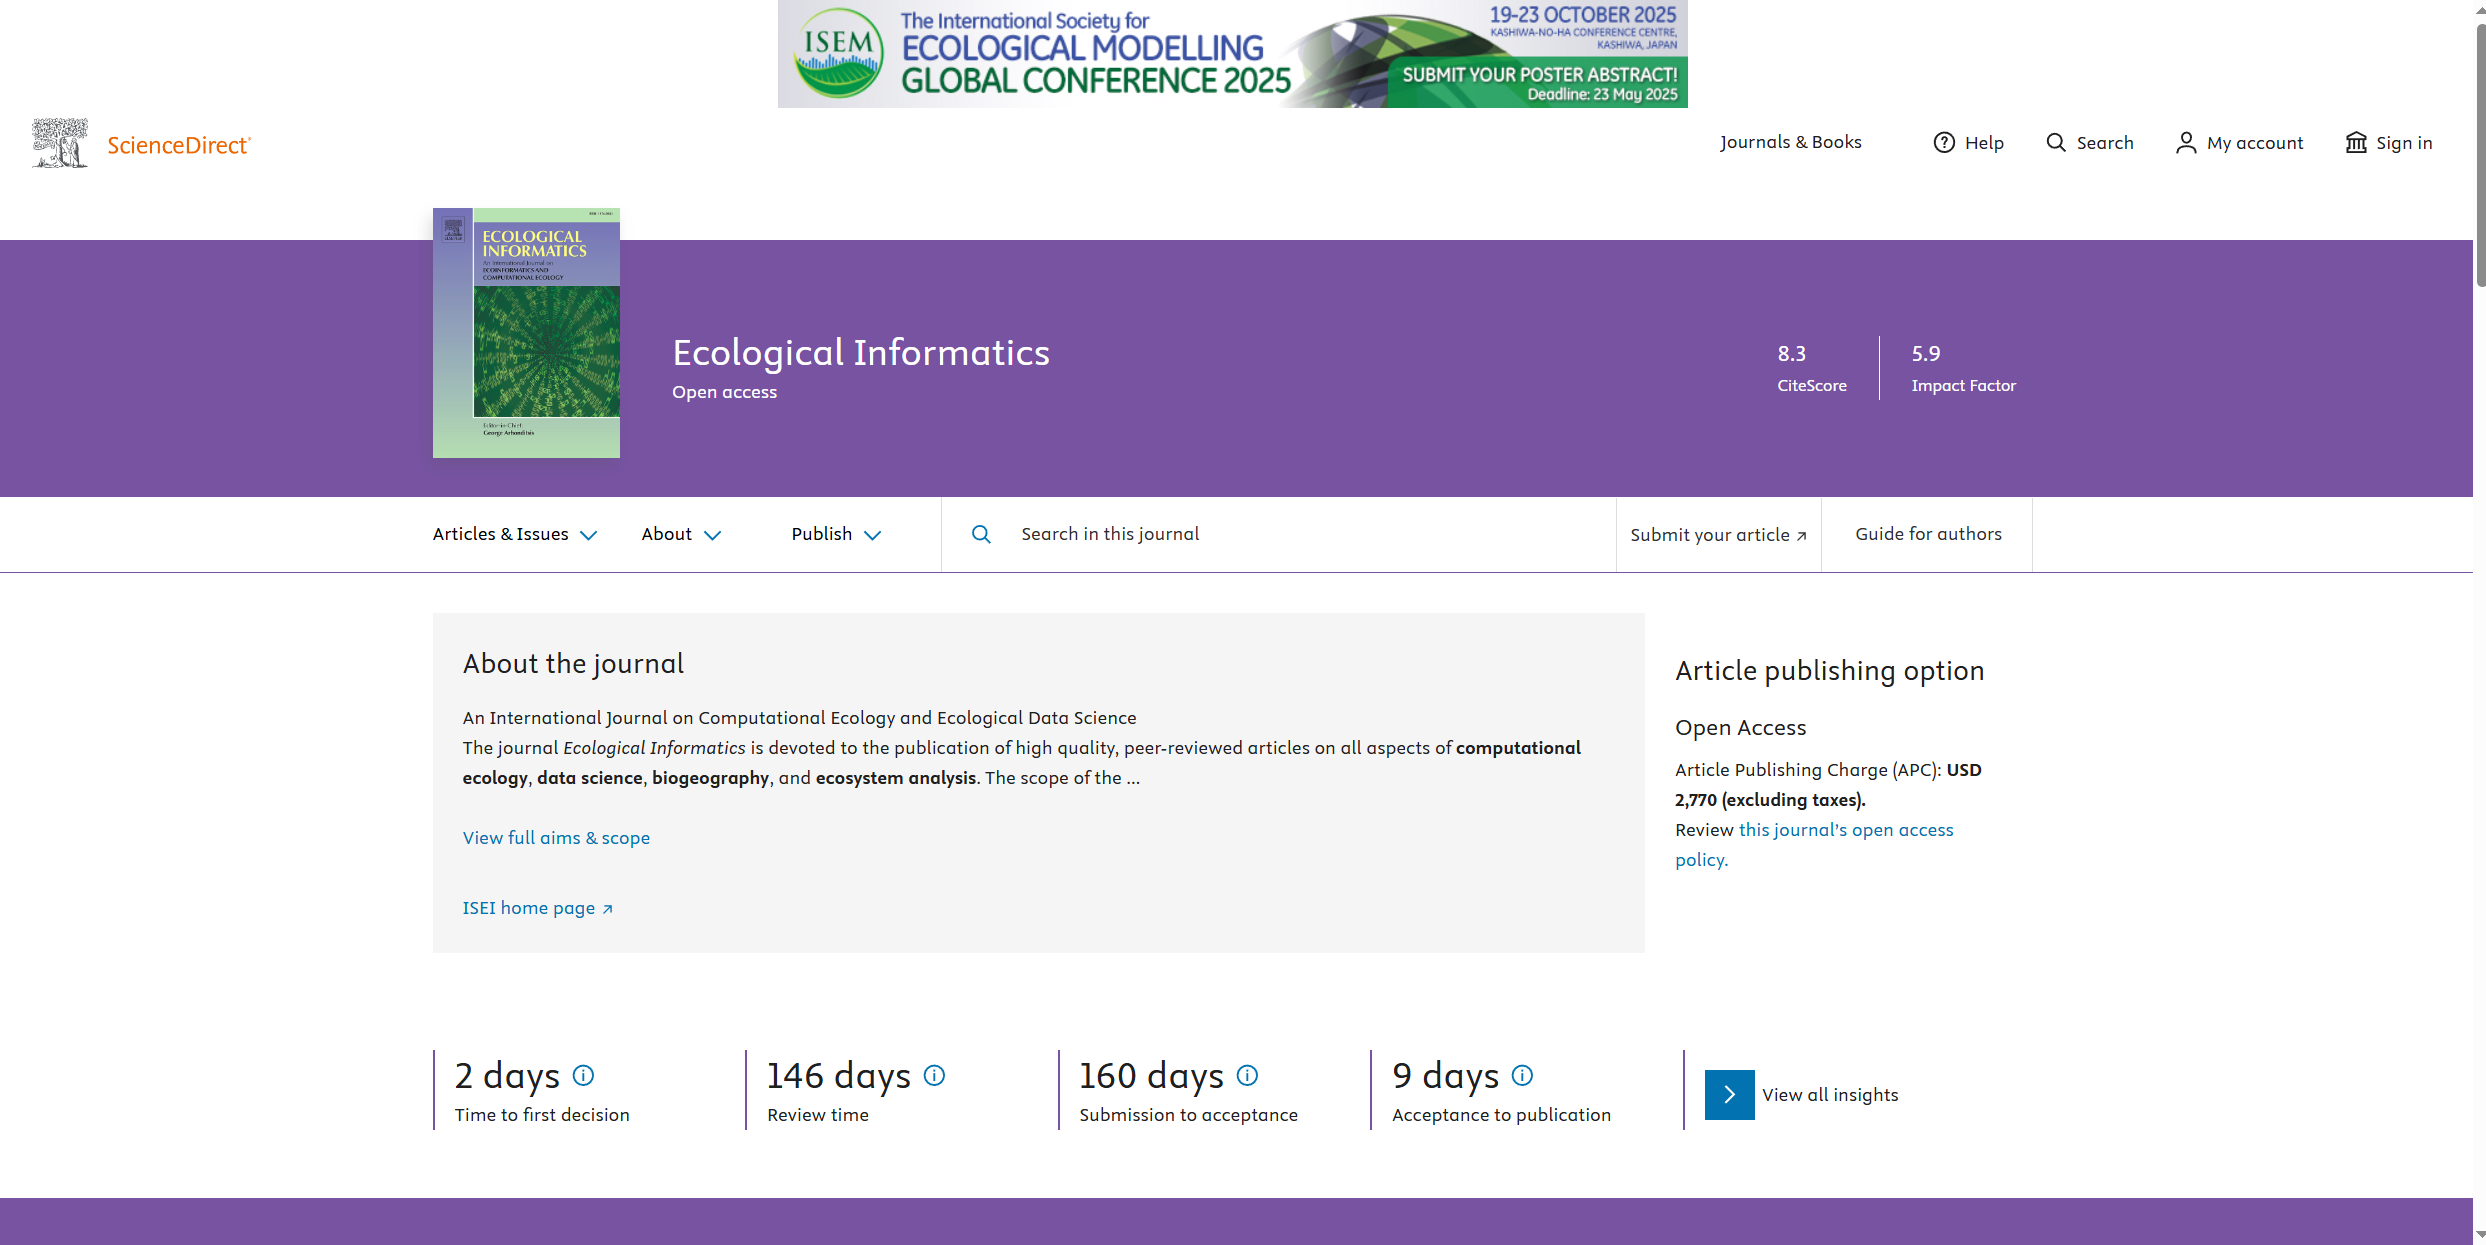The height and width of the screenshot is (1245, 2486).
Task: Click the Elsevier tree logo icon
Action: click(60, 143)
